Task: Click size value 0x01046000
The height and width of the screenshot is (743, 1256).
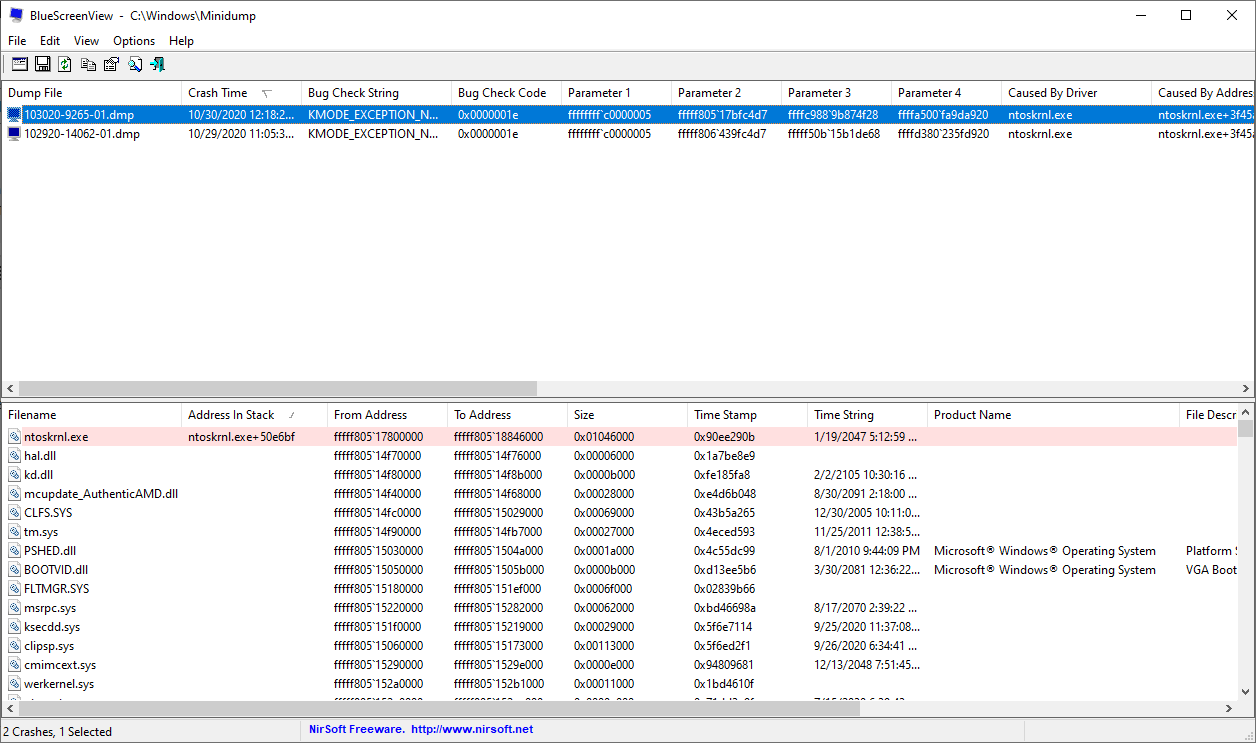Action: point(604,437)
